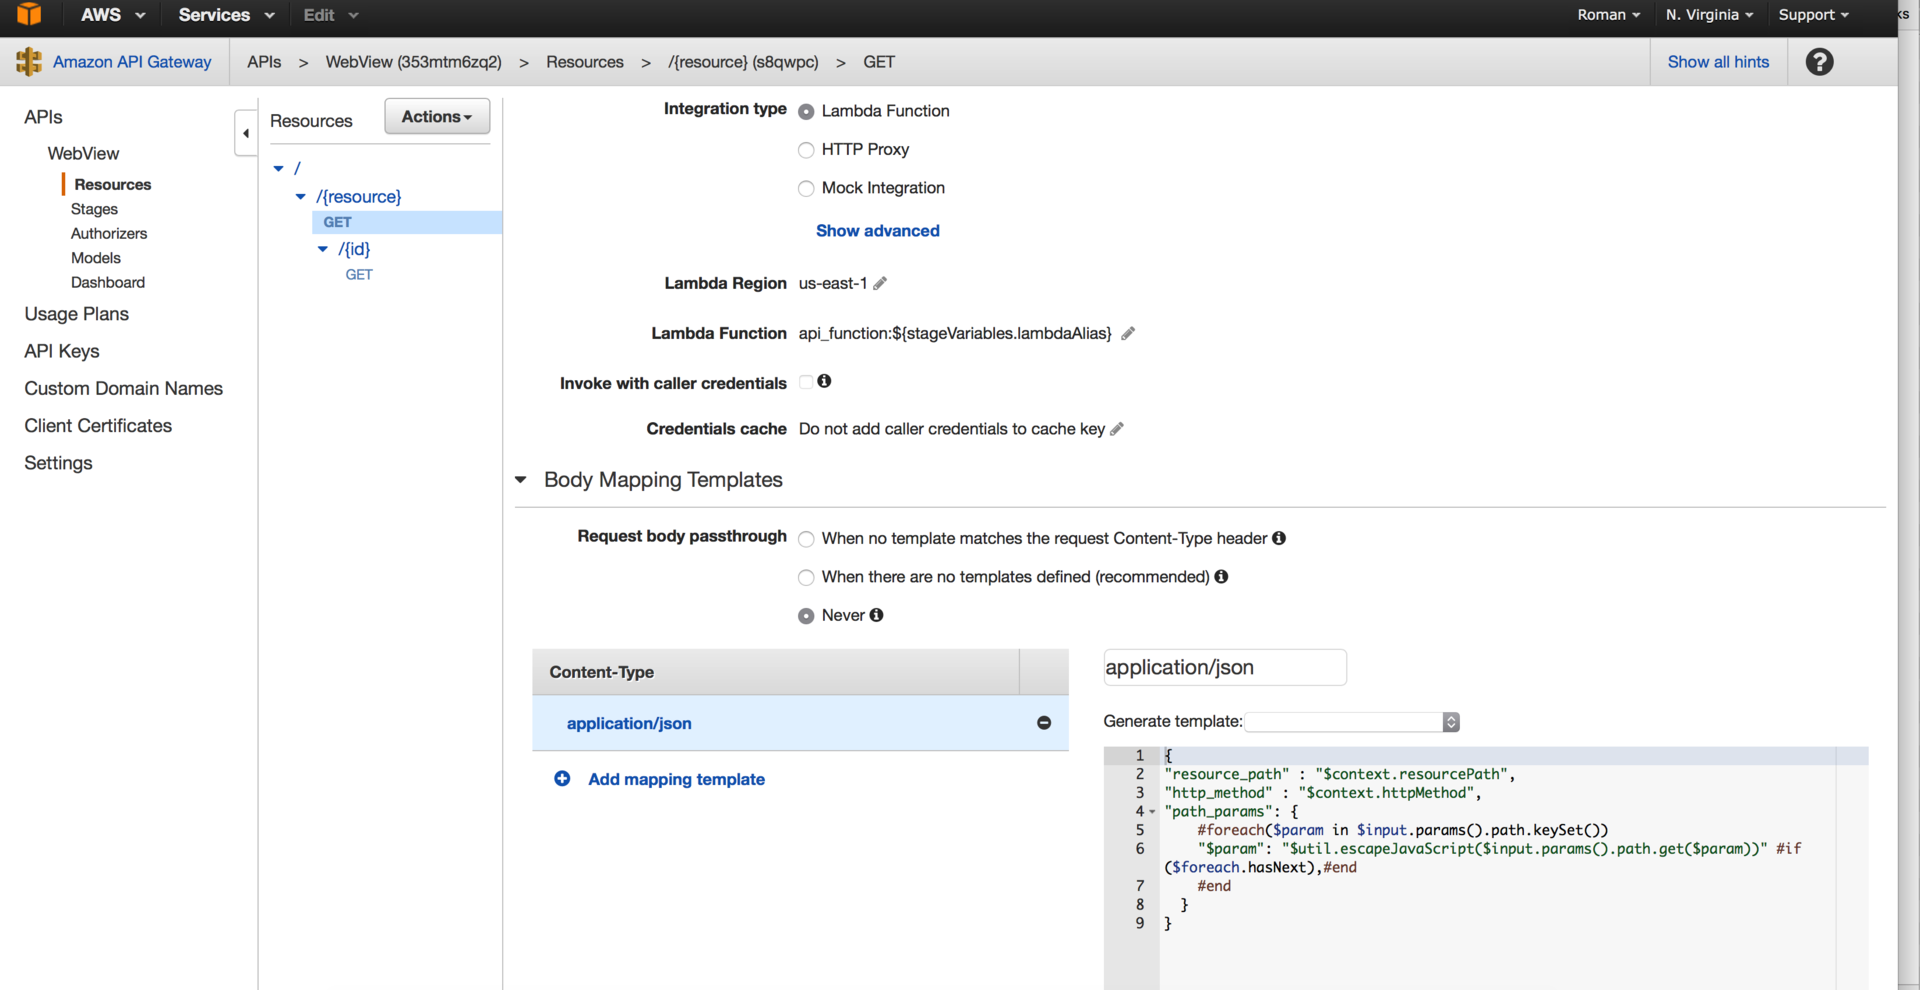The width and height of the screenshot is (1920, 990).
Task: Click the Content-Type input field
Action: (1224, 667)
